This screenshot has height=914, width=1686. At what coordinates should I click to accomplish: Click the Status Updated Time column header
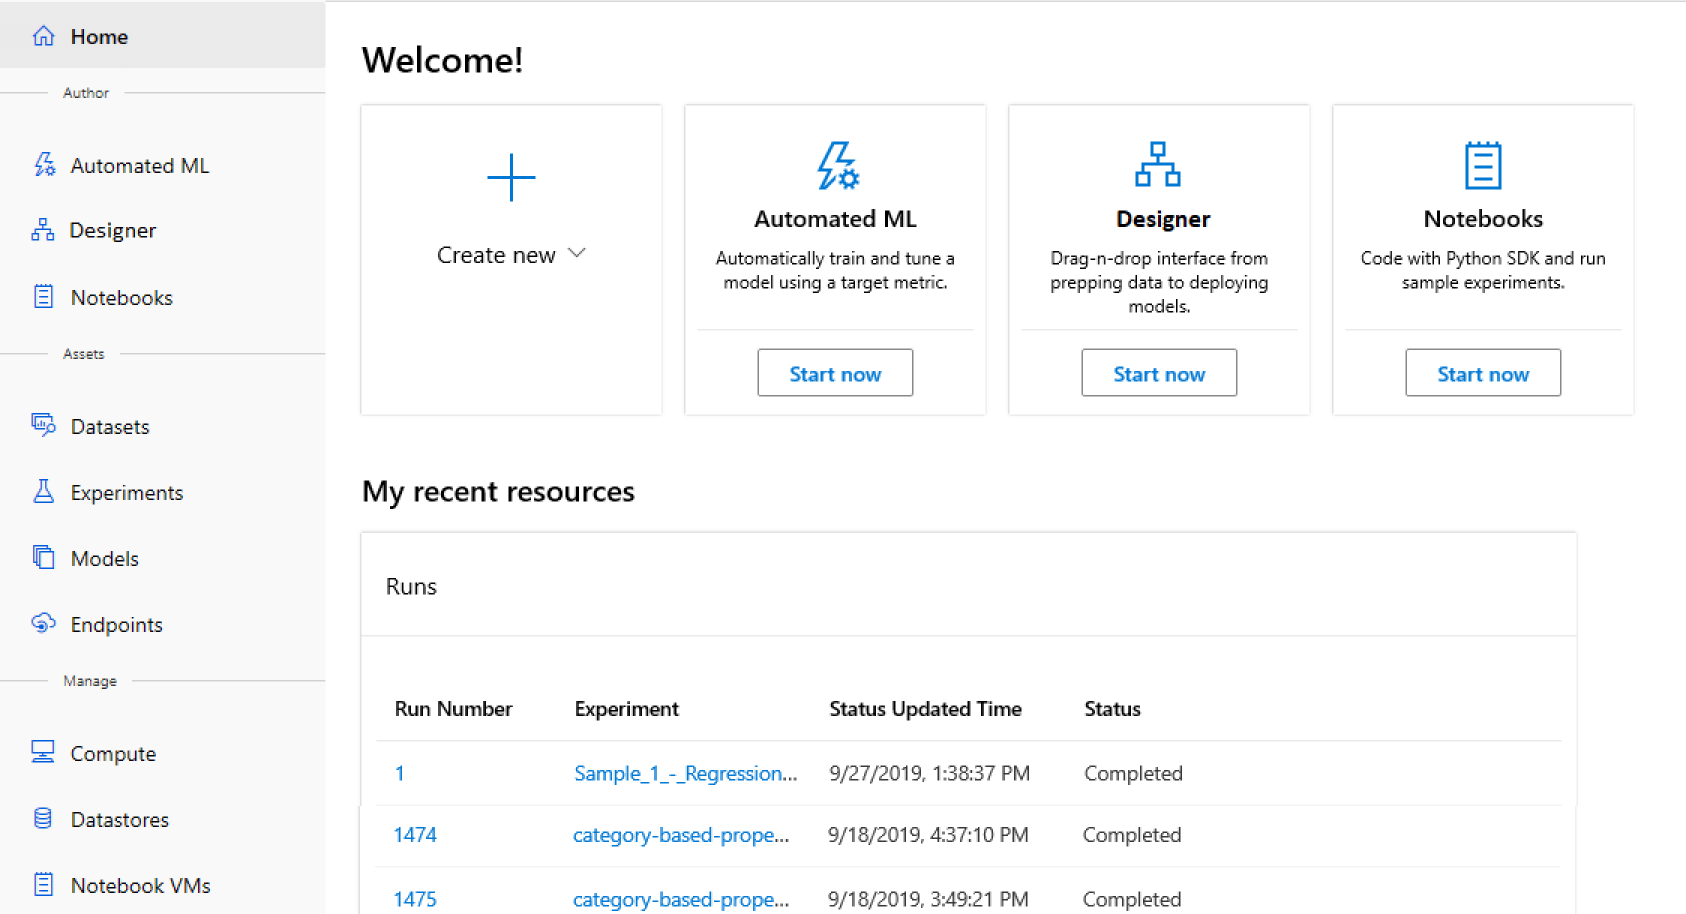point(925,709)
